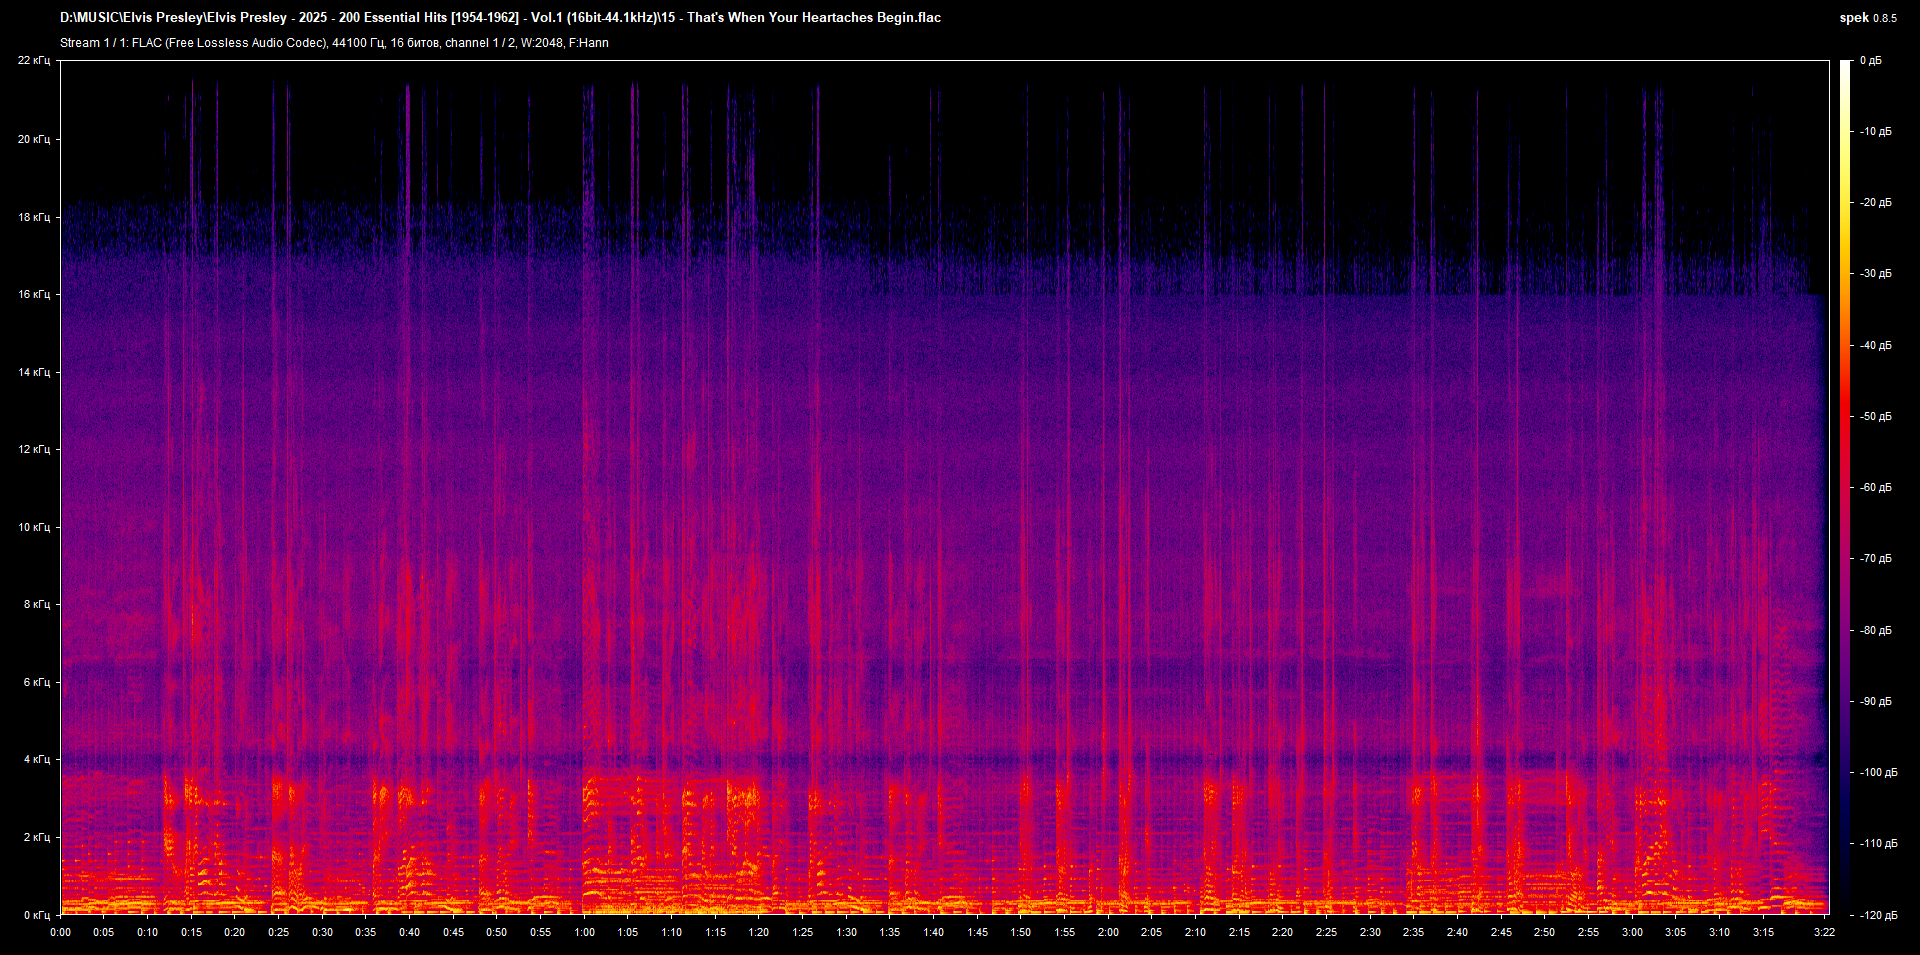Image resolution: width=1920 pixels, height=955 pixels.
Task: Click the 1:00 mark on time axis
Action: (x=584, y=932)
